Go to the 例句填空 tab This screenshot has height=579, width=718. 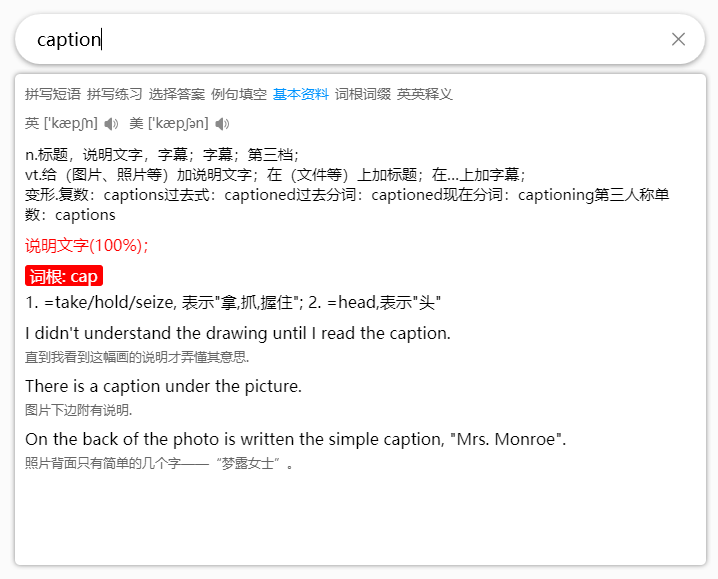click(x=239, y=94)
